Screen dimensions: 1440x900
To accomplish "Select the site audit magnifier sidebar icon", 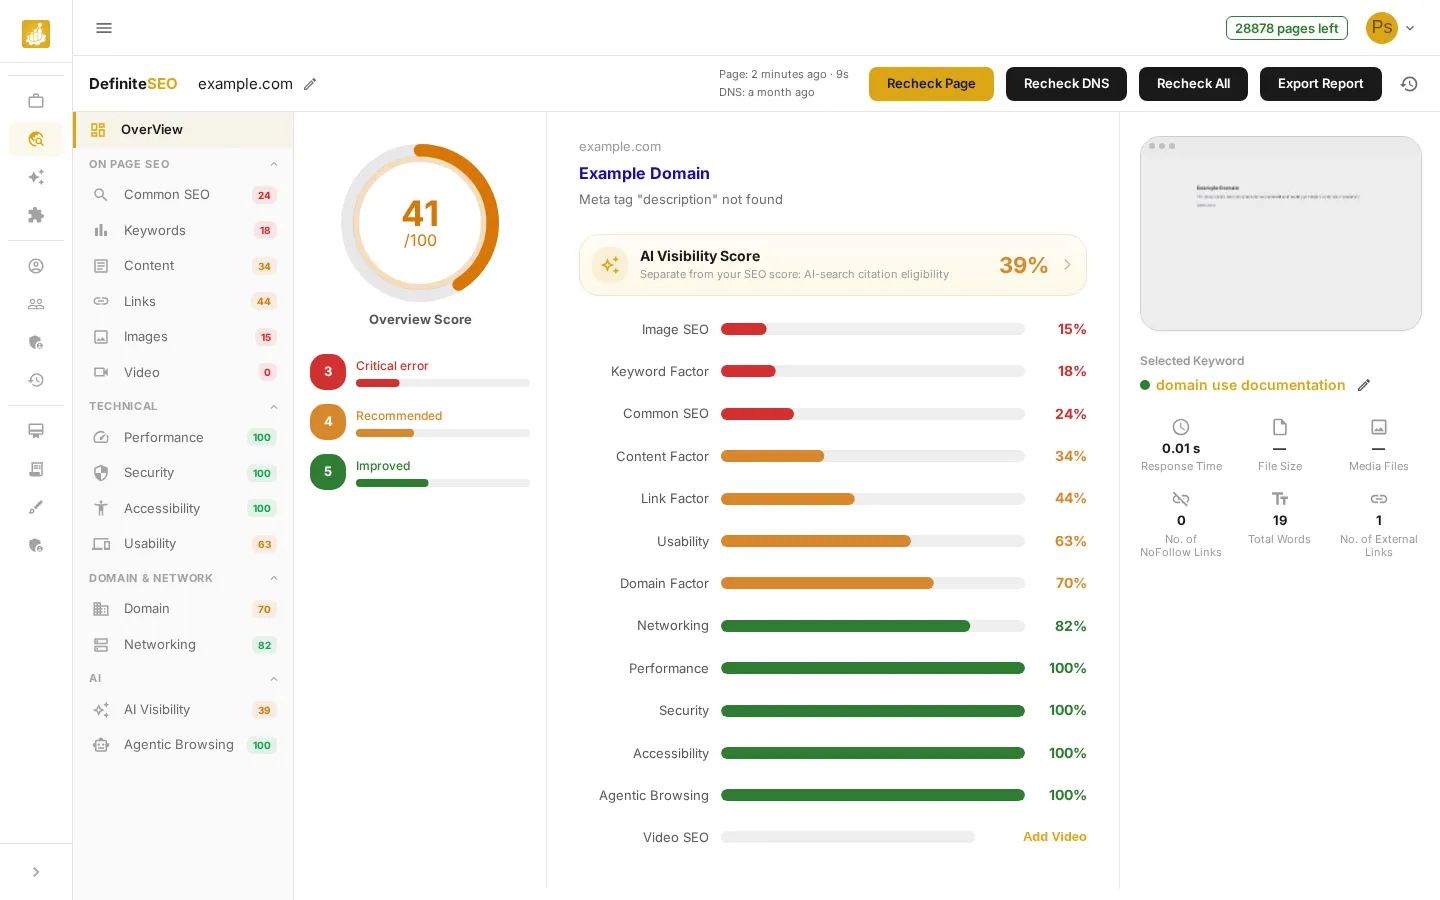I will click(36, 139).
